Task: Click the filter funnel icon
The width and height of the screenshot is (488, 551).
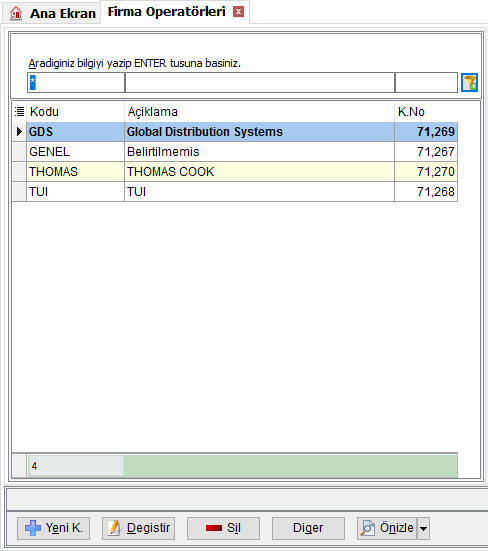Action: (x=469, y=83)
